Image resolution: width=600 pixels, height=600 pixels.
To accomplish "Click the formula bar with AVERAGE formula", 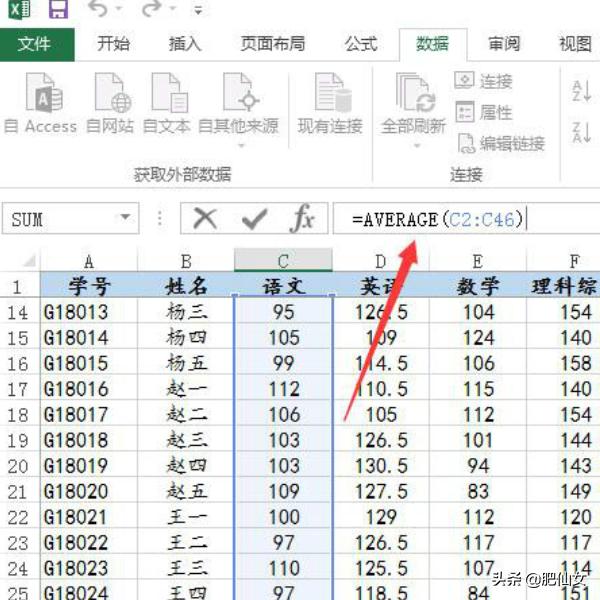I will point(467,219).
